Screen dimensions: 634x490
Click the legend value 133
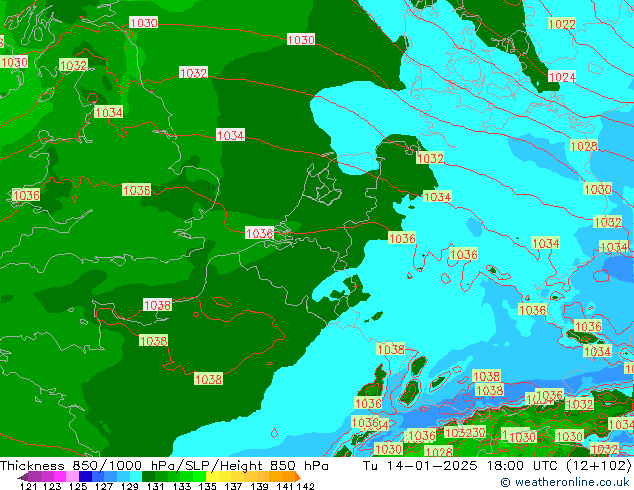pos(182,486)
